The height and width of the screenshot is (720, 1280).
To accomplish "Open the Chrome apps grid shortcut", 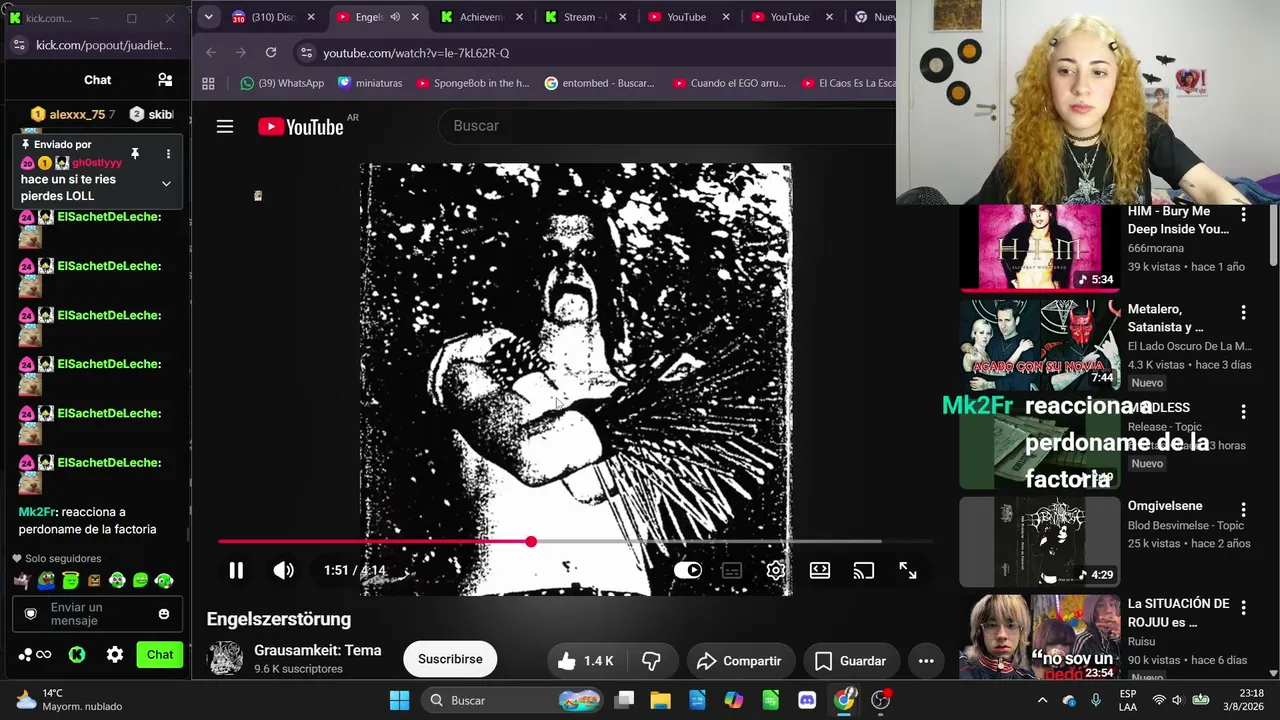I will pos(208,84).
